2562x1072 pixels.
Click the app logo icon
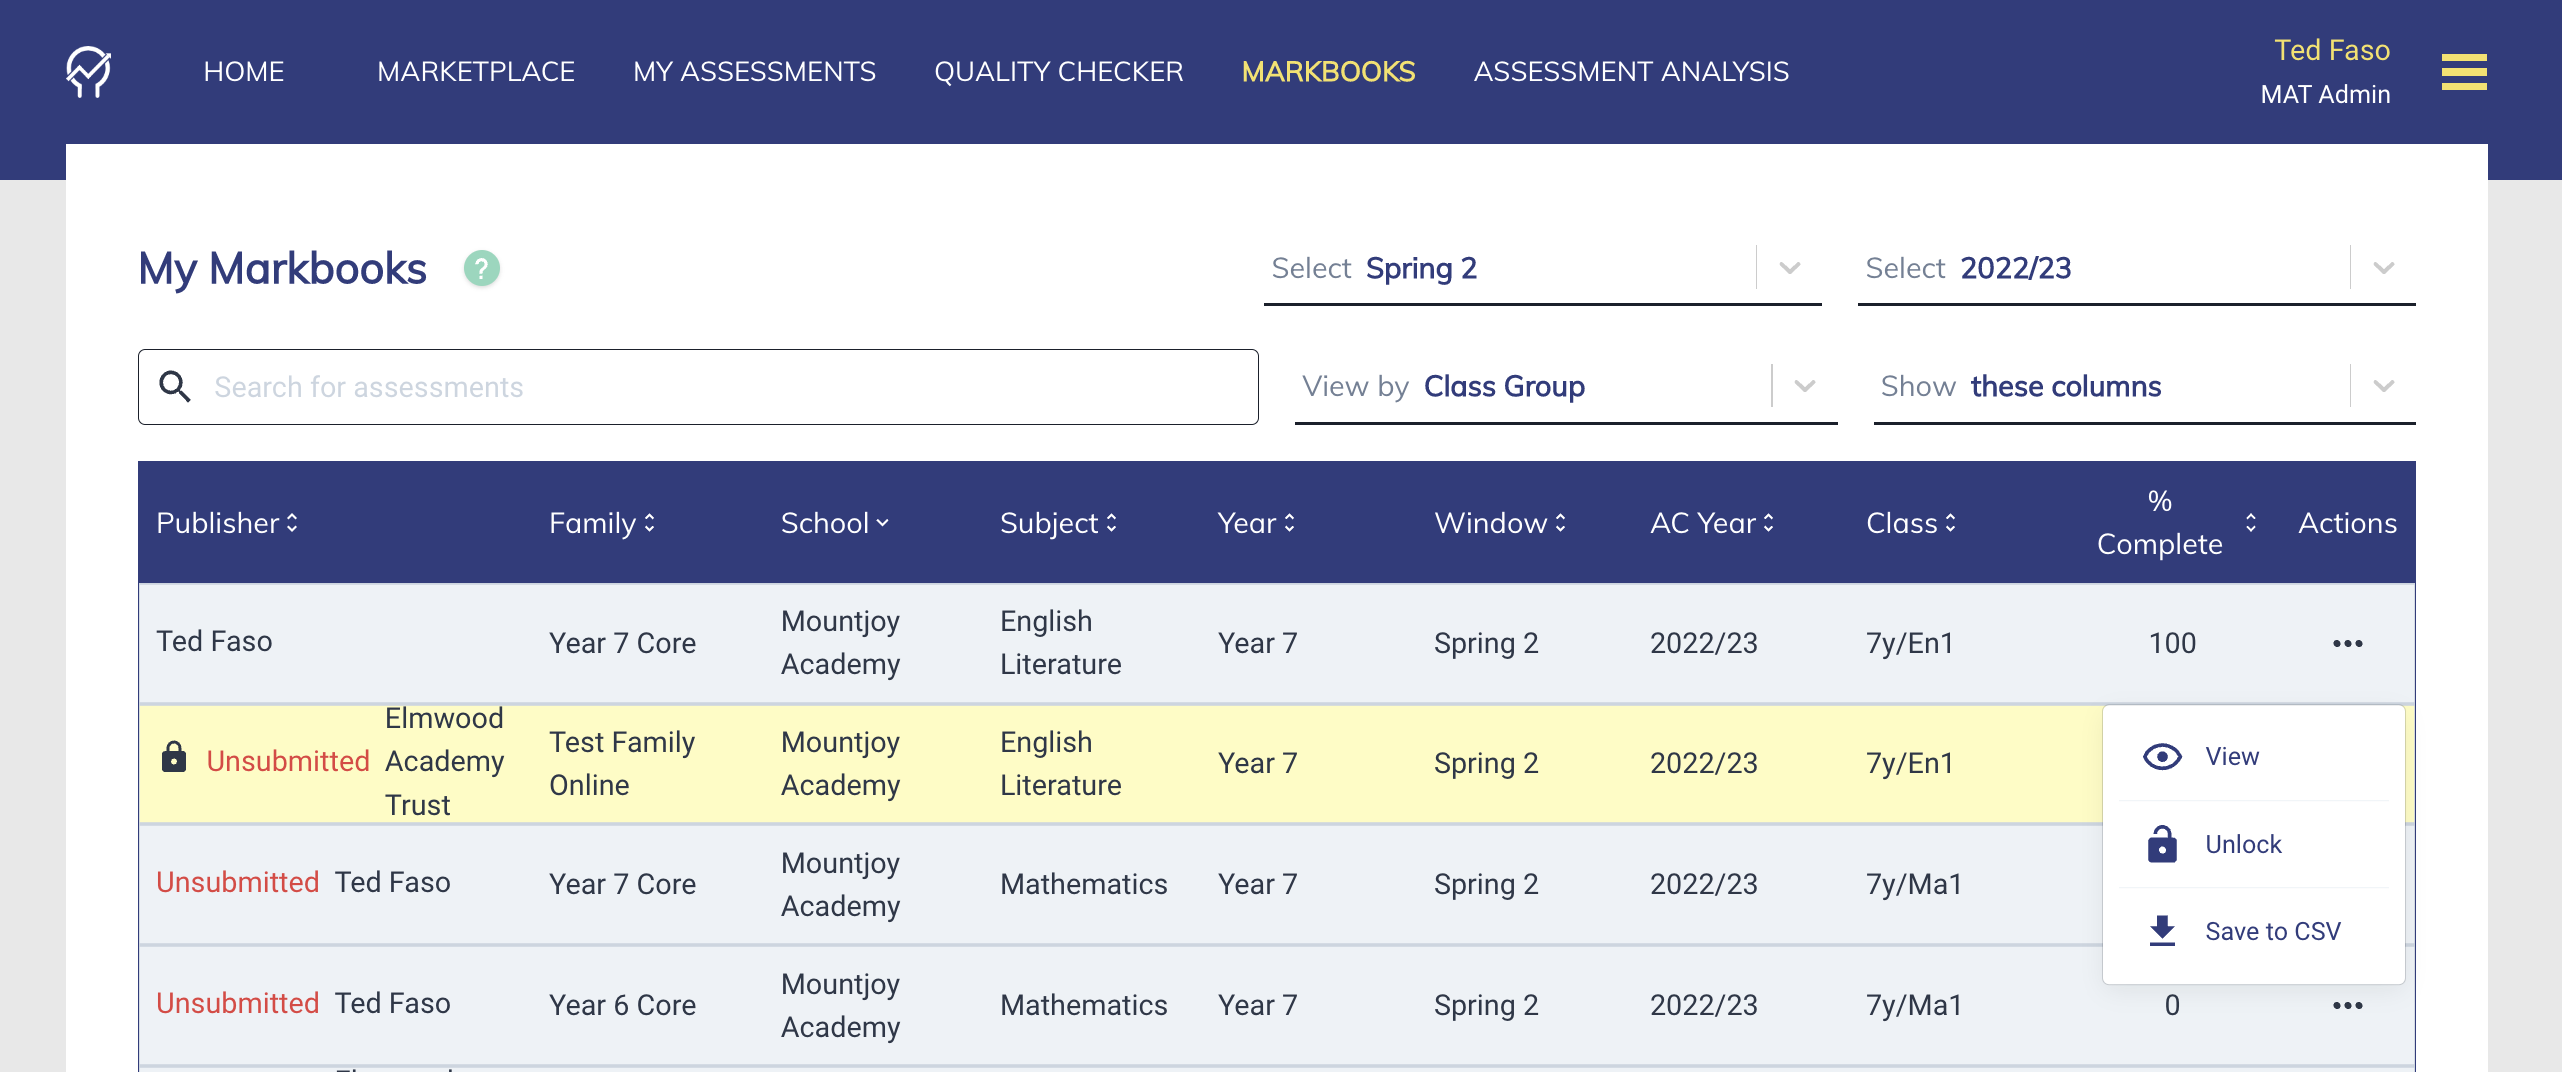pyautogui.click(x=88, y=72)
